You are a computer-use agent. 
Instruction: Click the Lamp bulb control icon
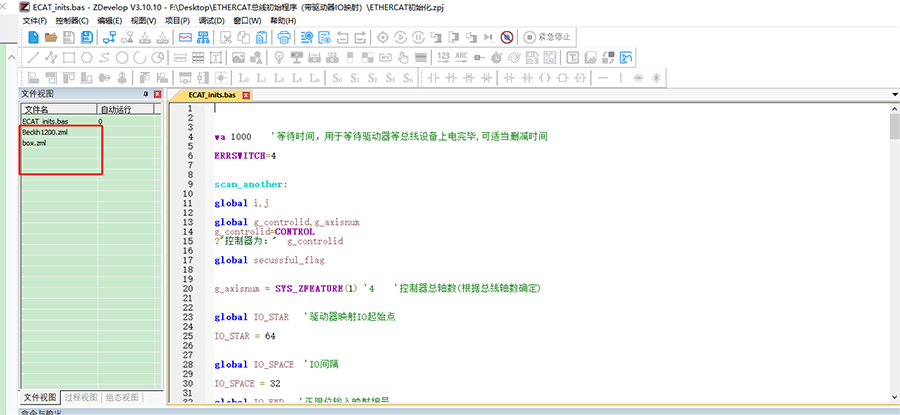click(279, 57)
